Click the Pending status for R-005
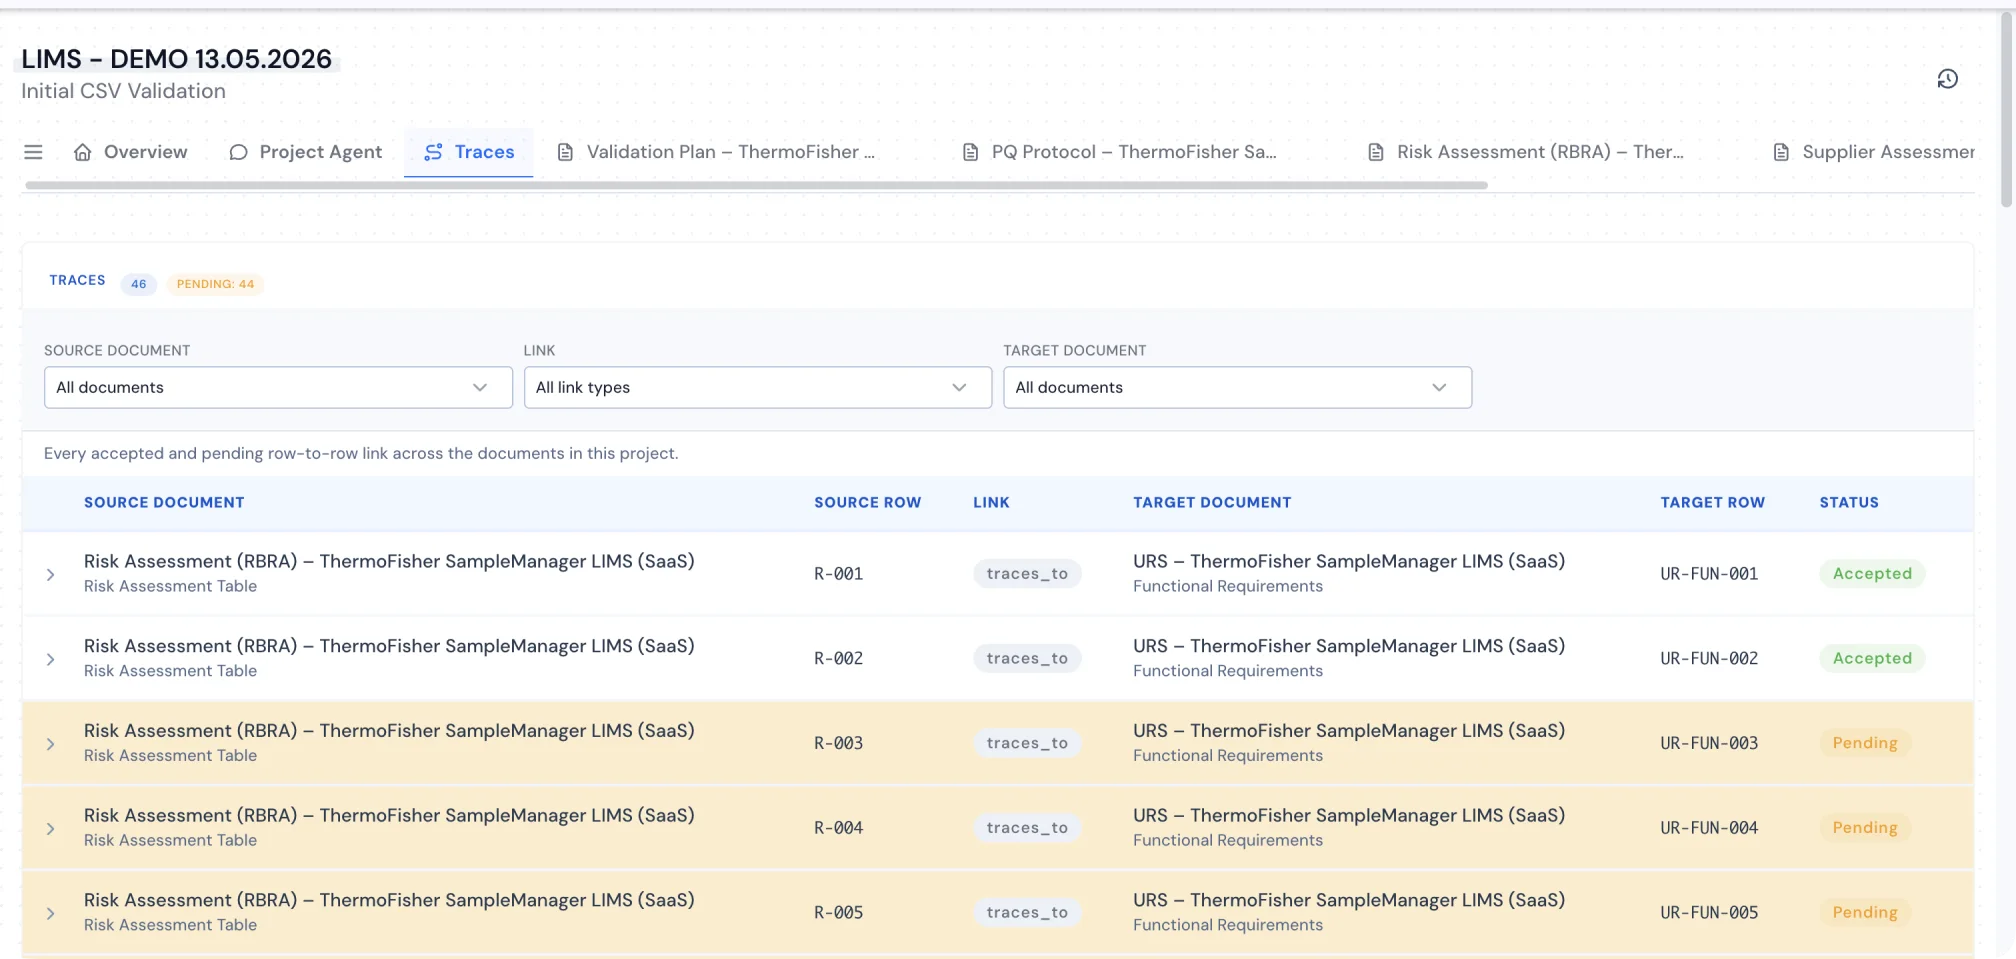This screenshot has height=959, width=2016. (1865, 912)
